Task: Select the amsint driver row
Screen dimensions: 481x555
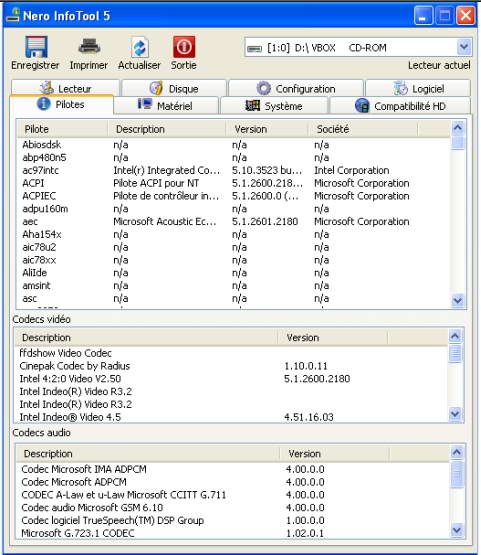Action: tap(234, 286)
